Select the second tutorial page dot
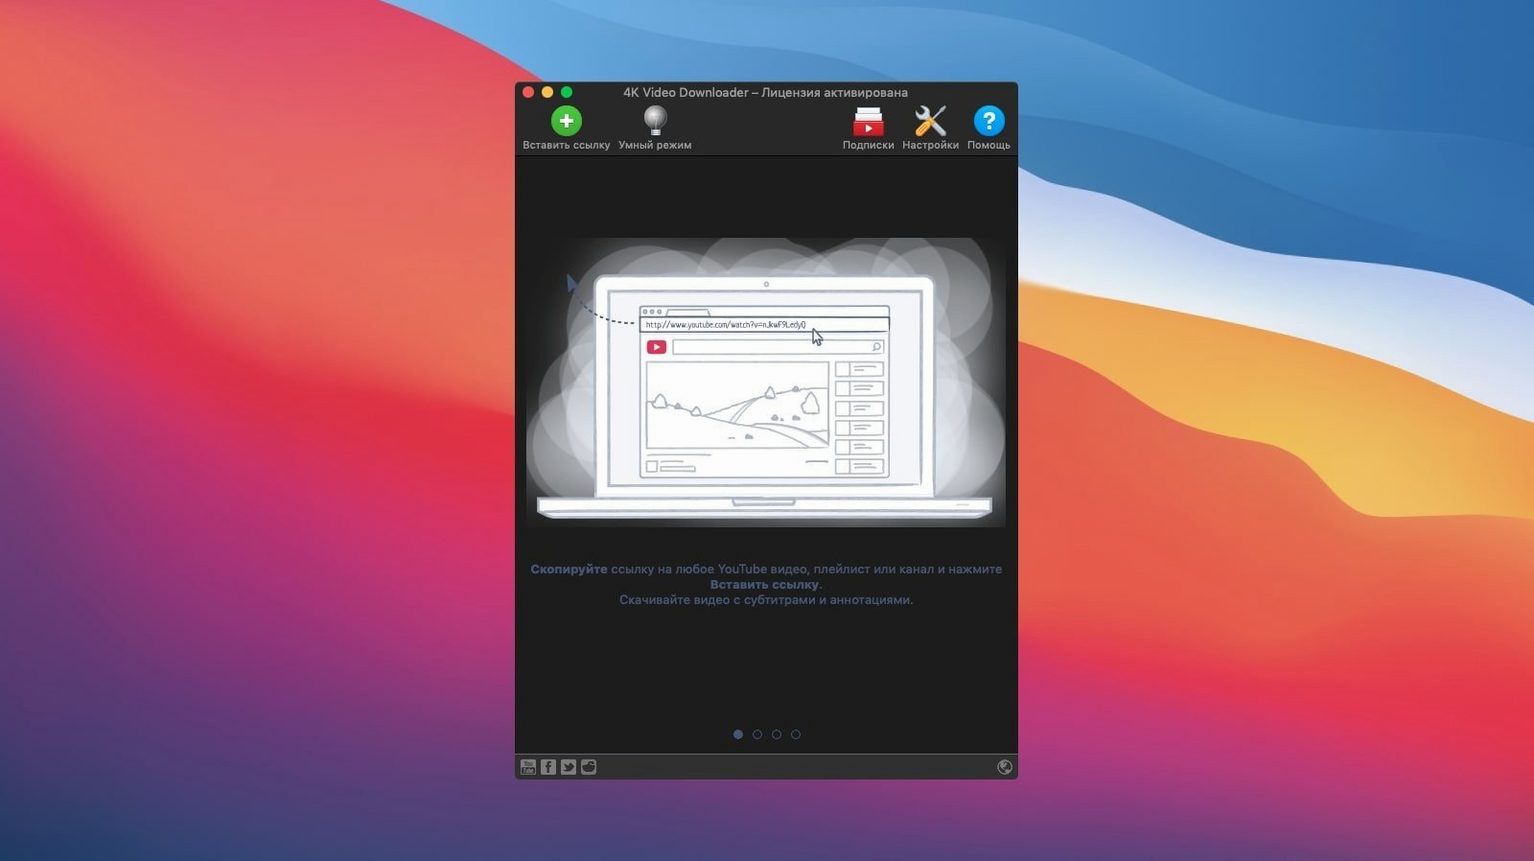Image resolution: width=1534 pixels, height=861 pixels. click(x=757, y=734)
